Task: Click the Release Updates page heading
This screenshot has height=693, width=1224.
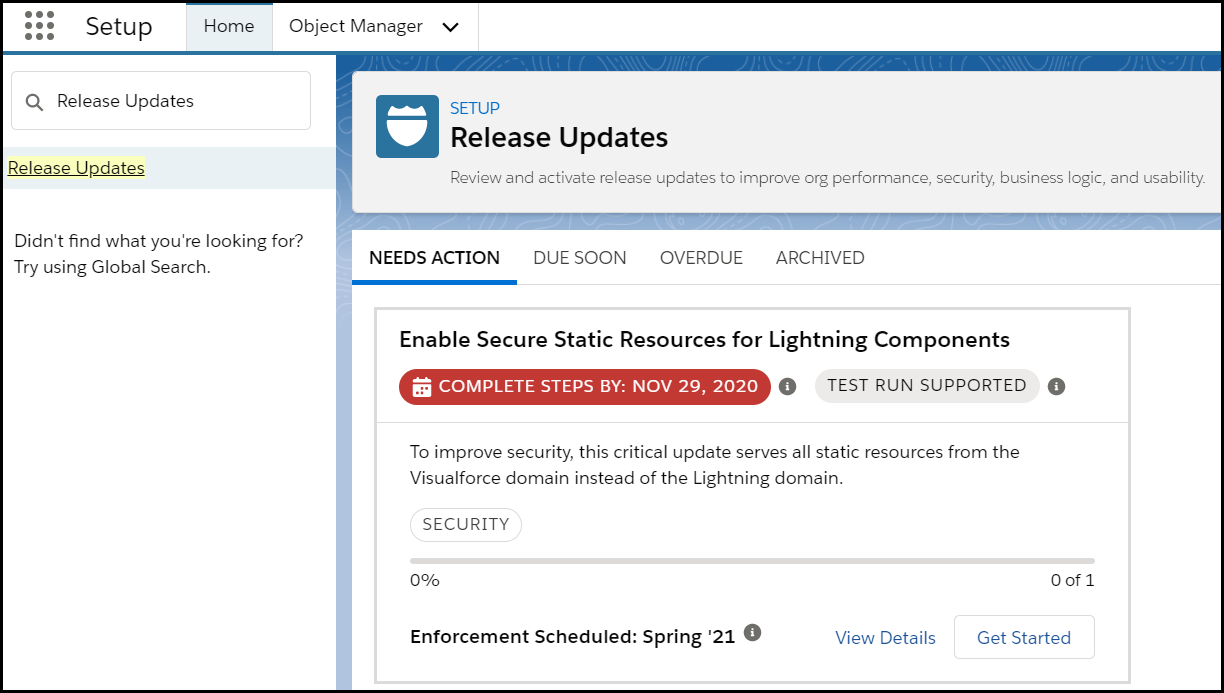Action: pyautogui.click(x=559, y=137)
